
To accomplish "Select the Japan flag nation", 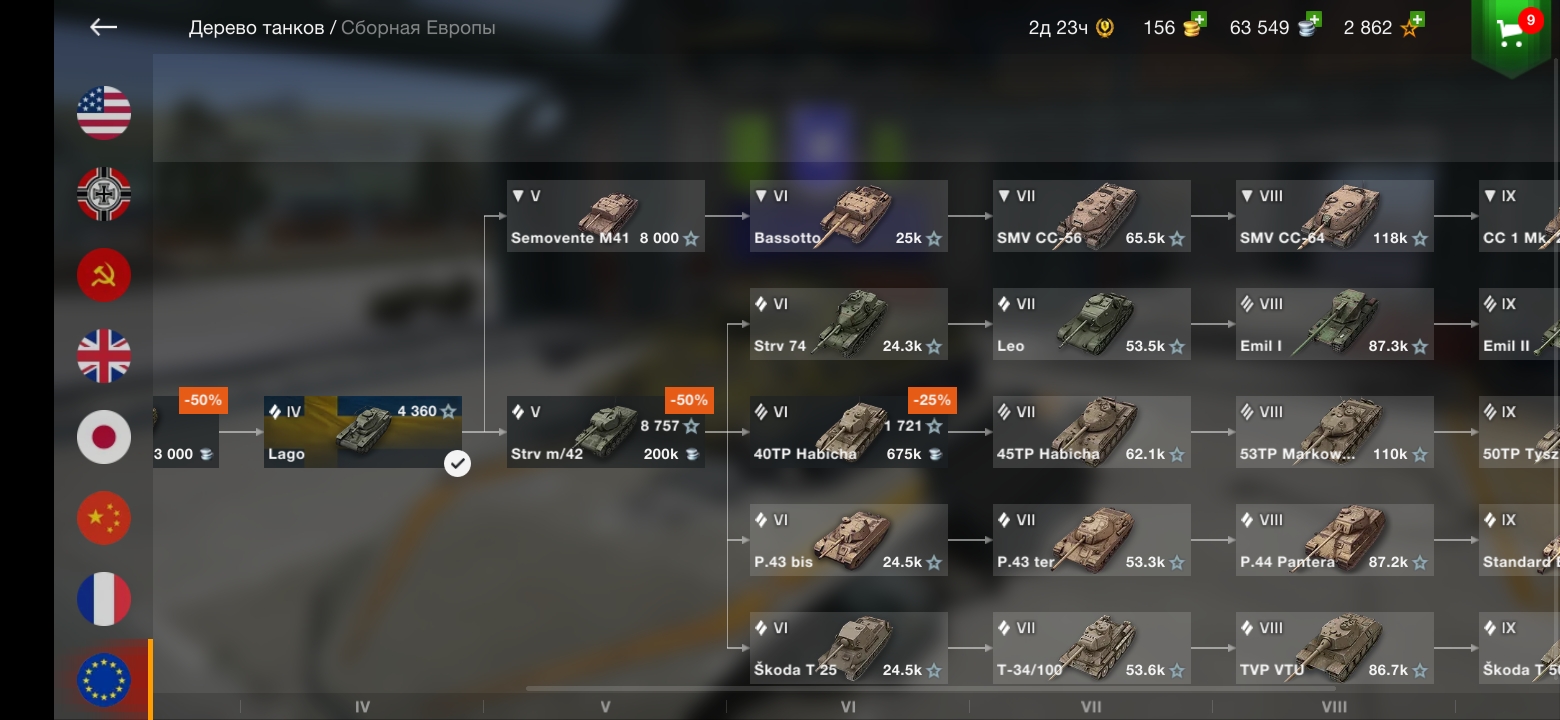I will (104, 437).
